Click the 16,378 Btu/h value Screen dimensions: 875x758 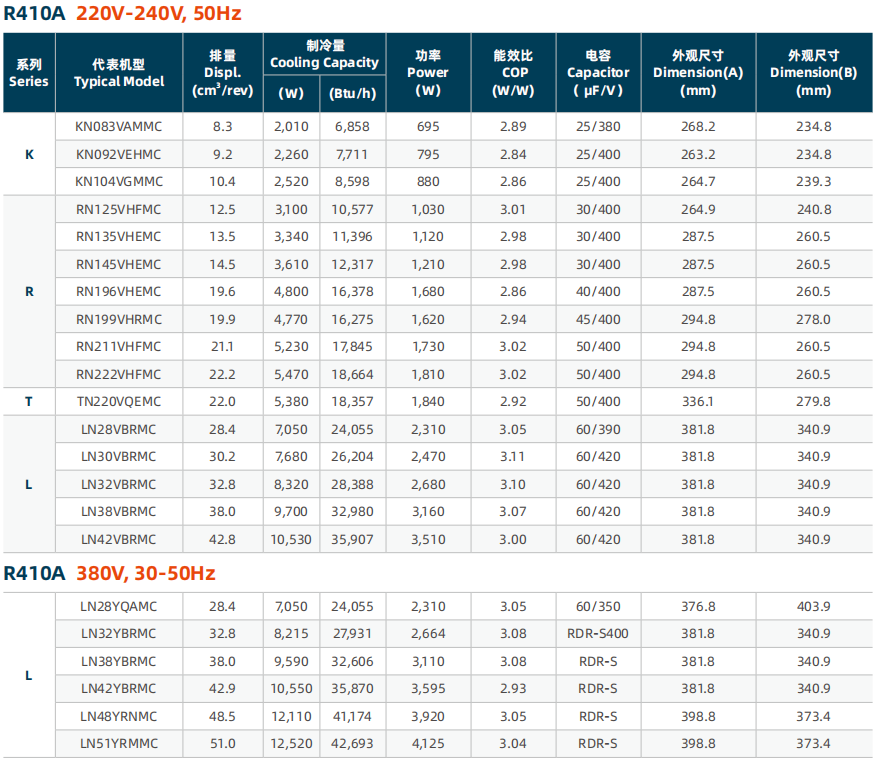coord(352,292)
